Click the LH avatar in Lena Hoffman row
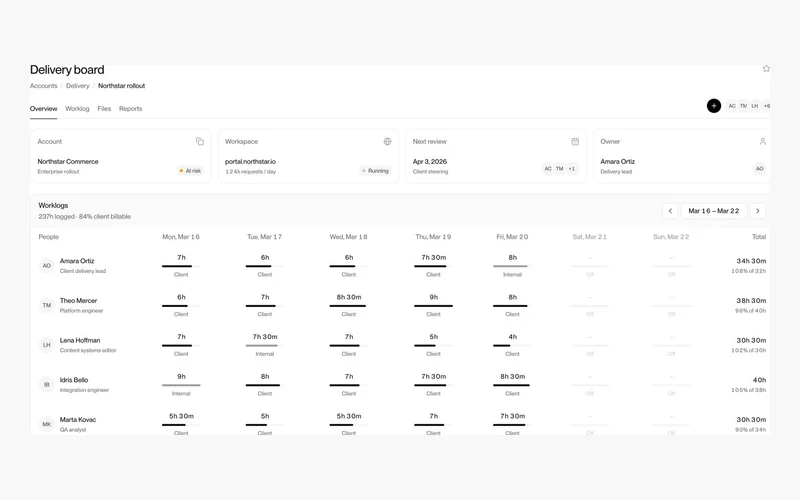The image size is (800, 500). pyautogui.click(x=46, y=345)
